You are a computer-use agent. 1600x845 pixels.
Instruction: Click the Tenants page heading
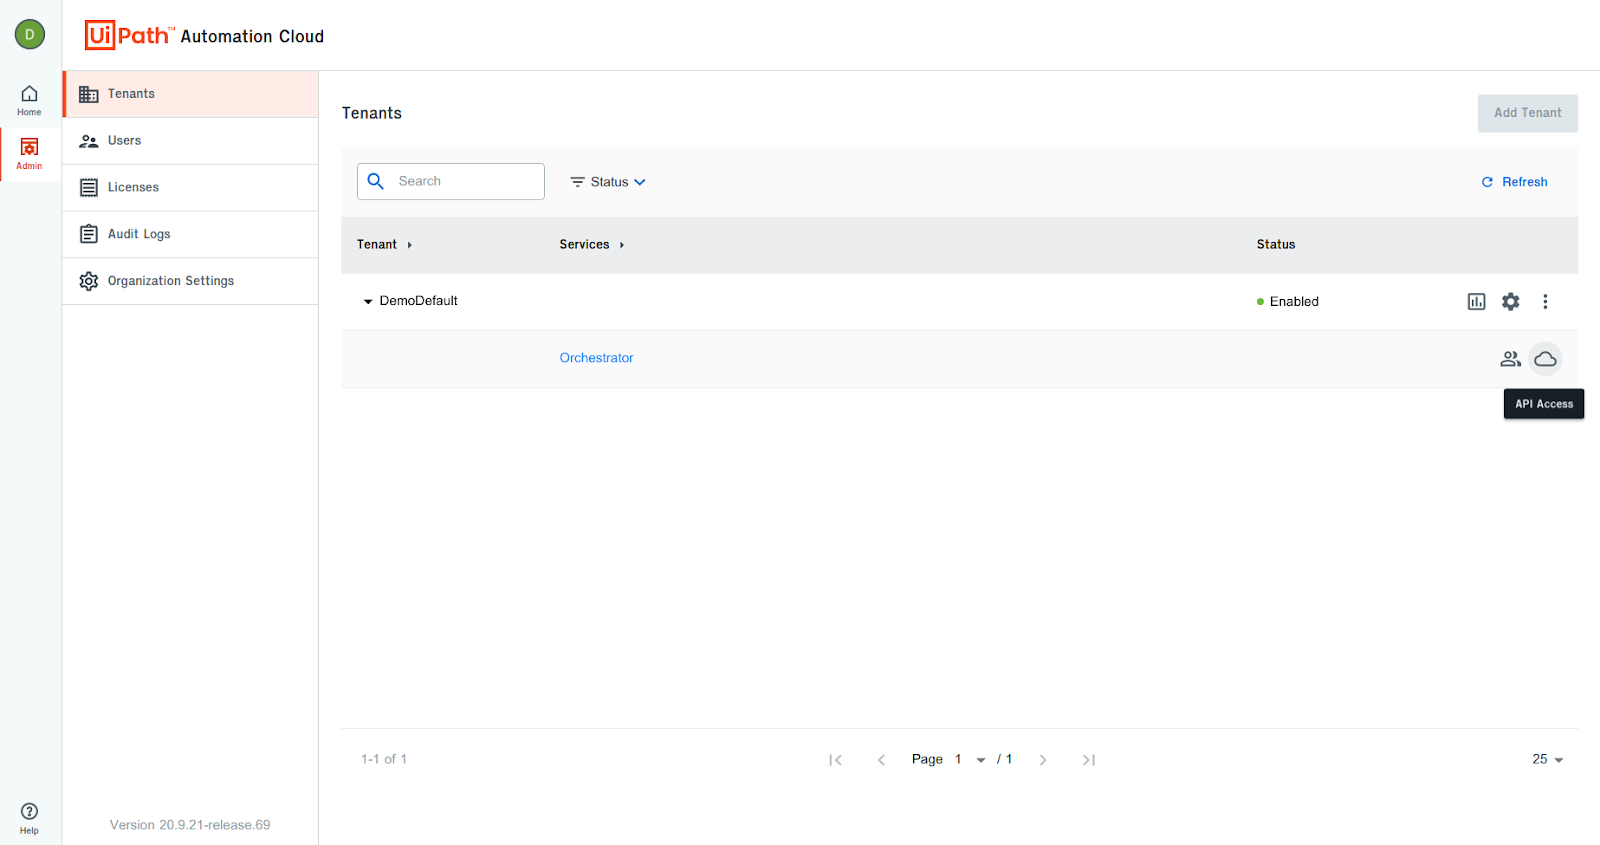tap(372, 113)
